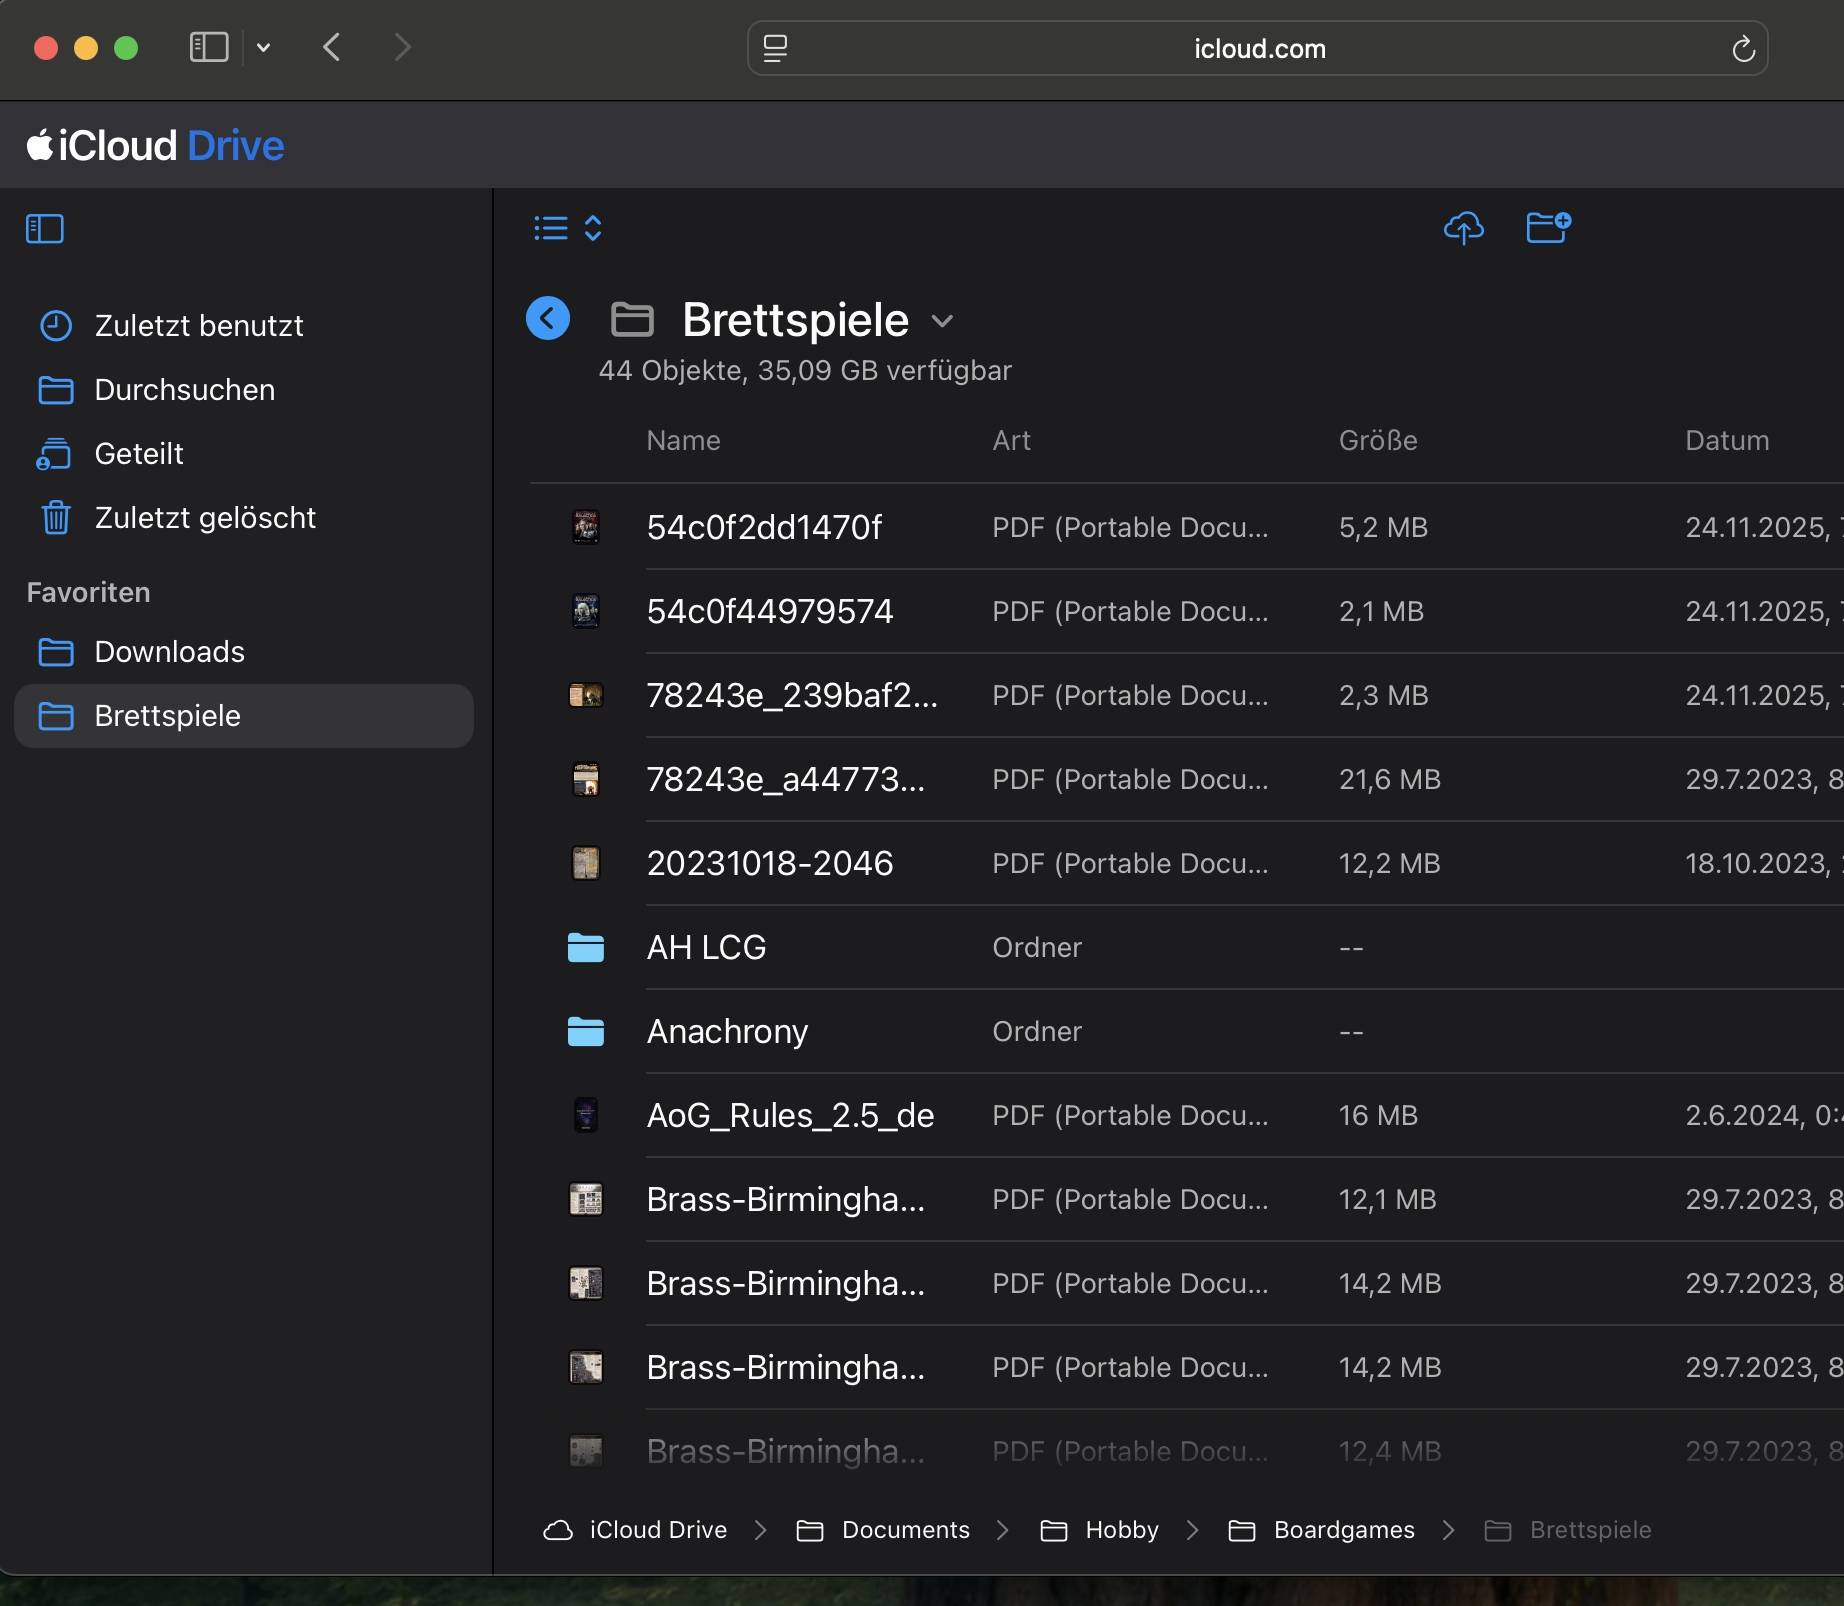Click the page reader icon in address bar
Viewport: 1844px width, 1606px height.
click(775, 49)
